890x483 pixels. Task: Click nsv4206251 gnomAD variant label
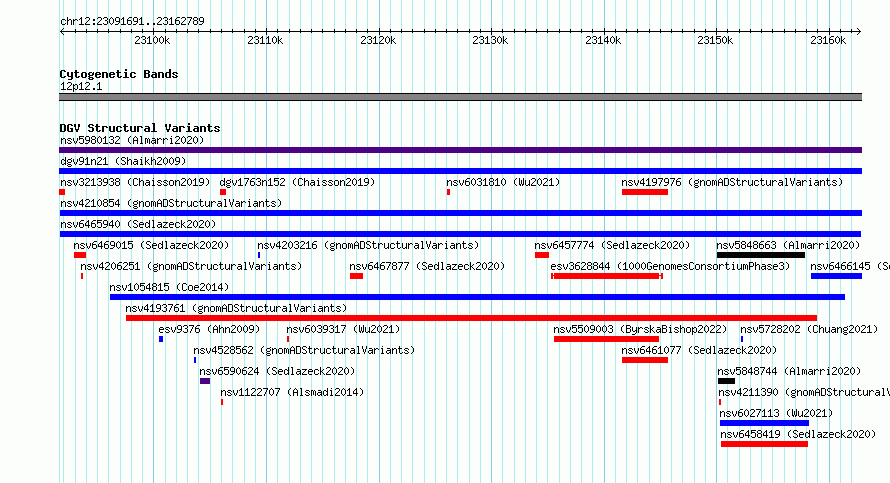(191, 266)
